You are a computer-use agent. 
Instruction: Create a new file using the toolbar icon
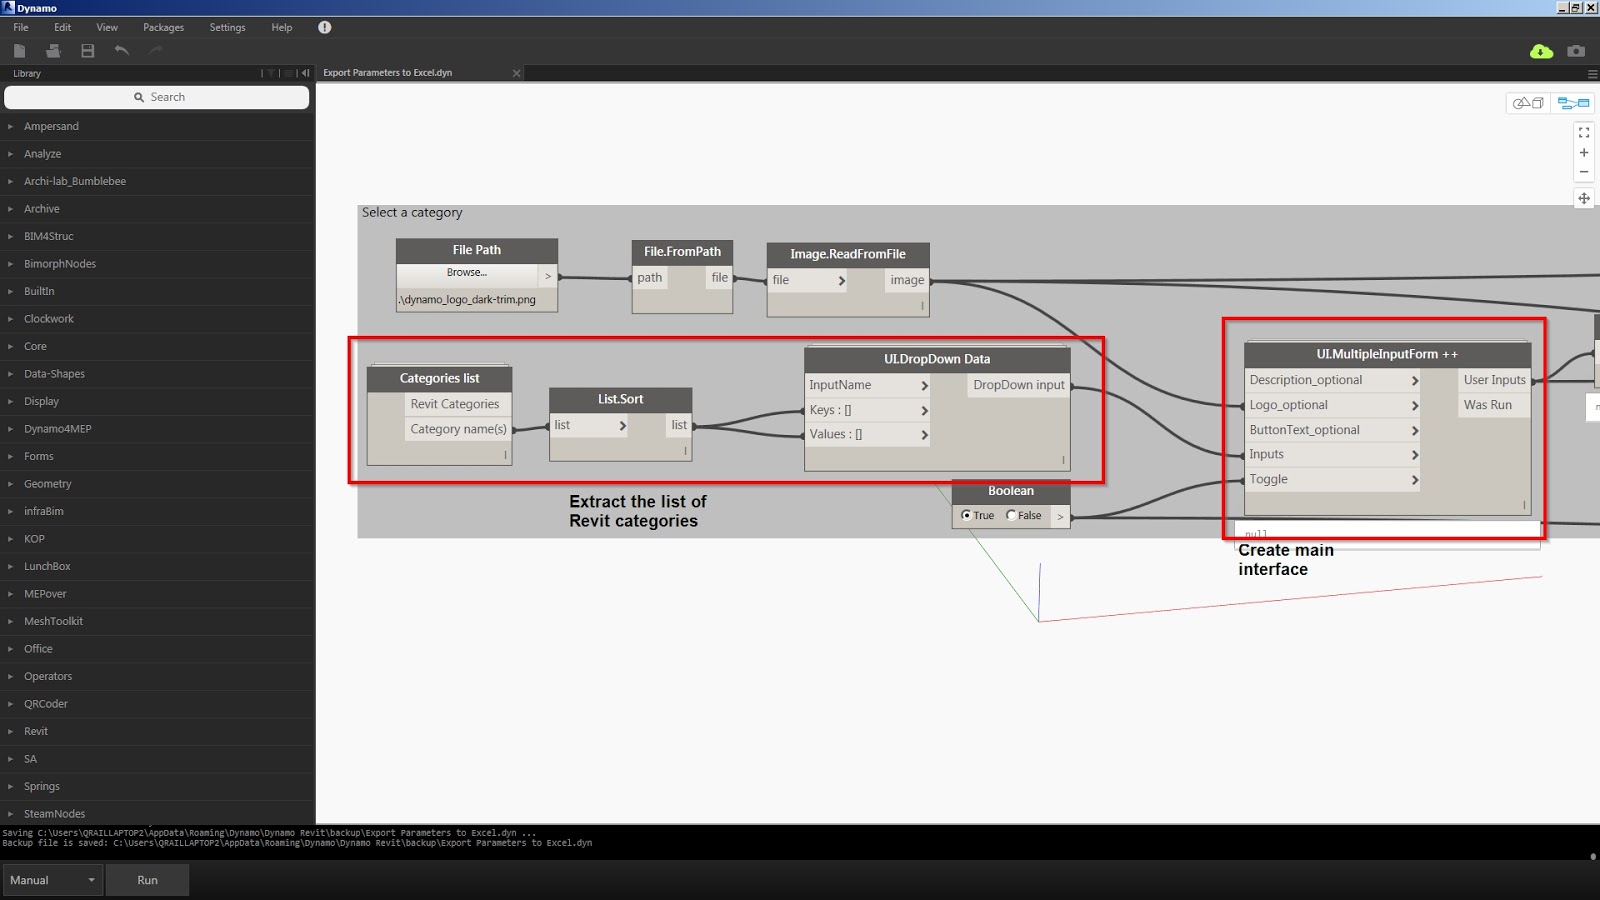coord(20,51)
